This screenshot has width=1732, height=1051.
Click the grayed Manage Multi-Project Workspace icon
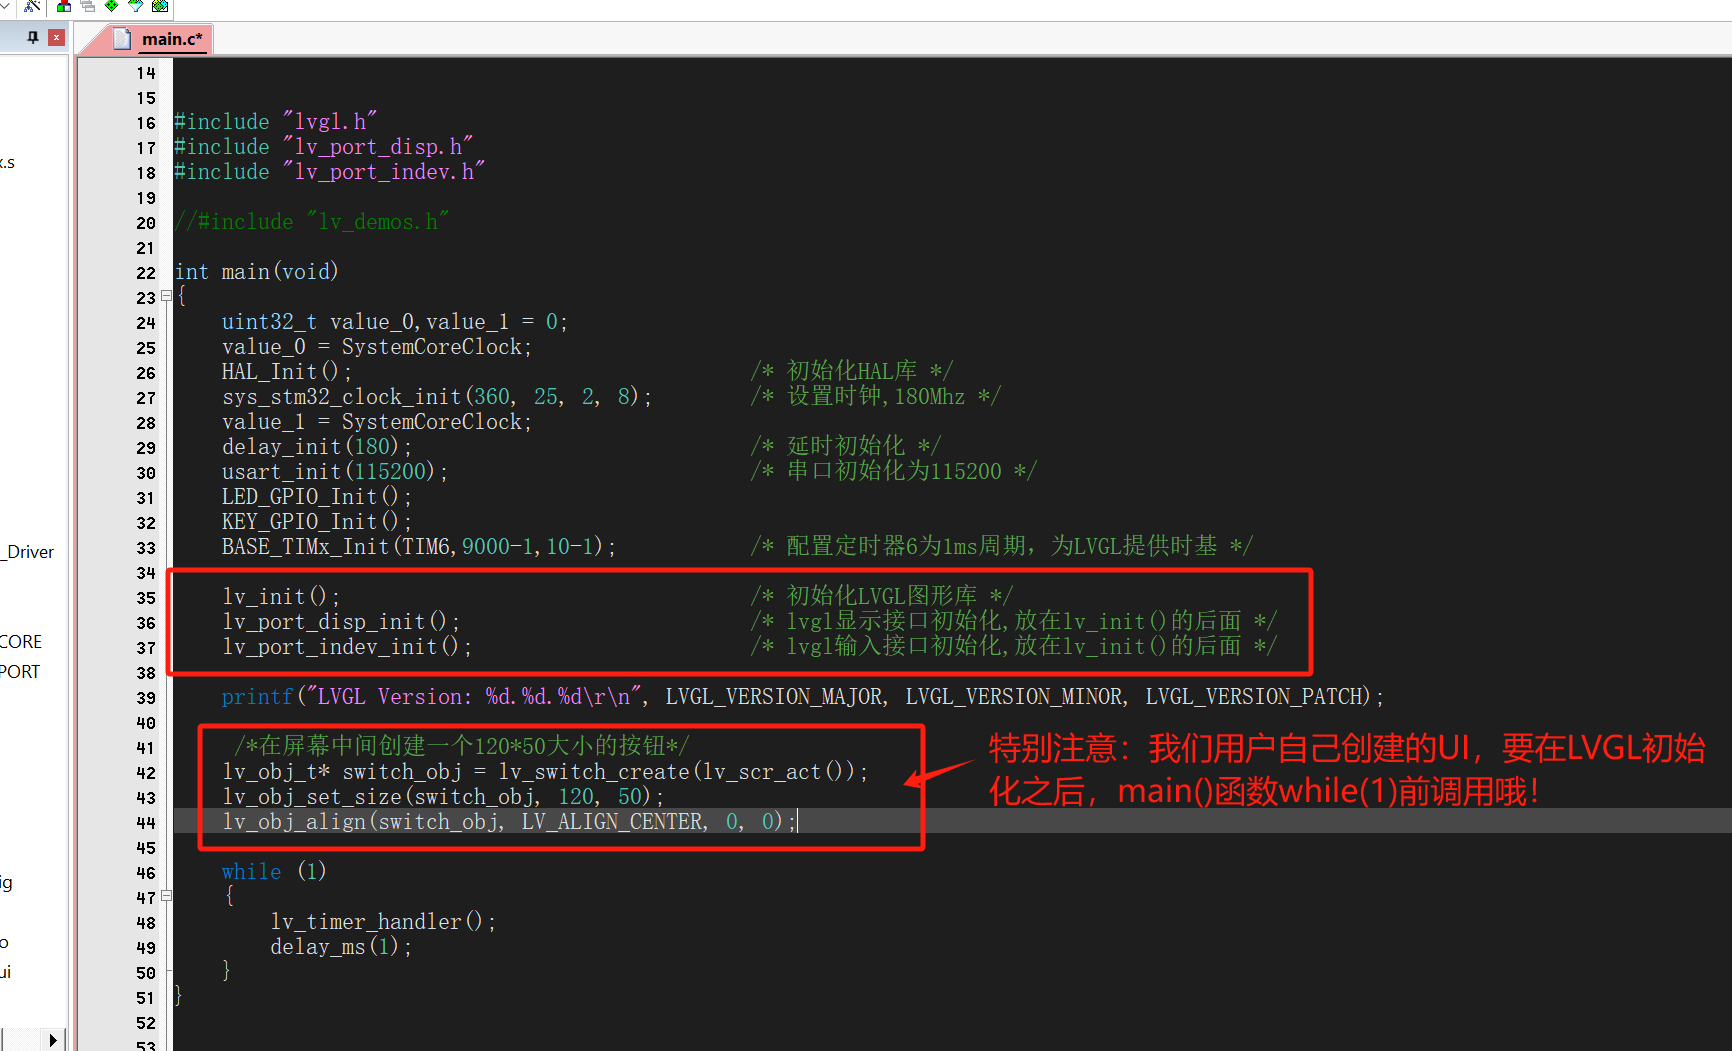(x=88, y=6)
